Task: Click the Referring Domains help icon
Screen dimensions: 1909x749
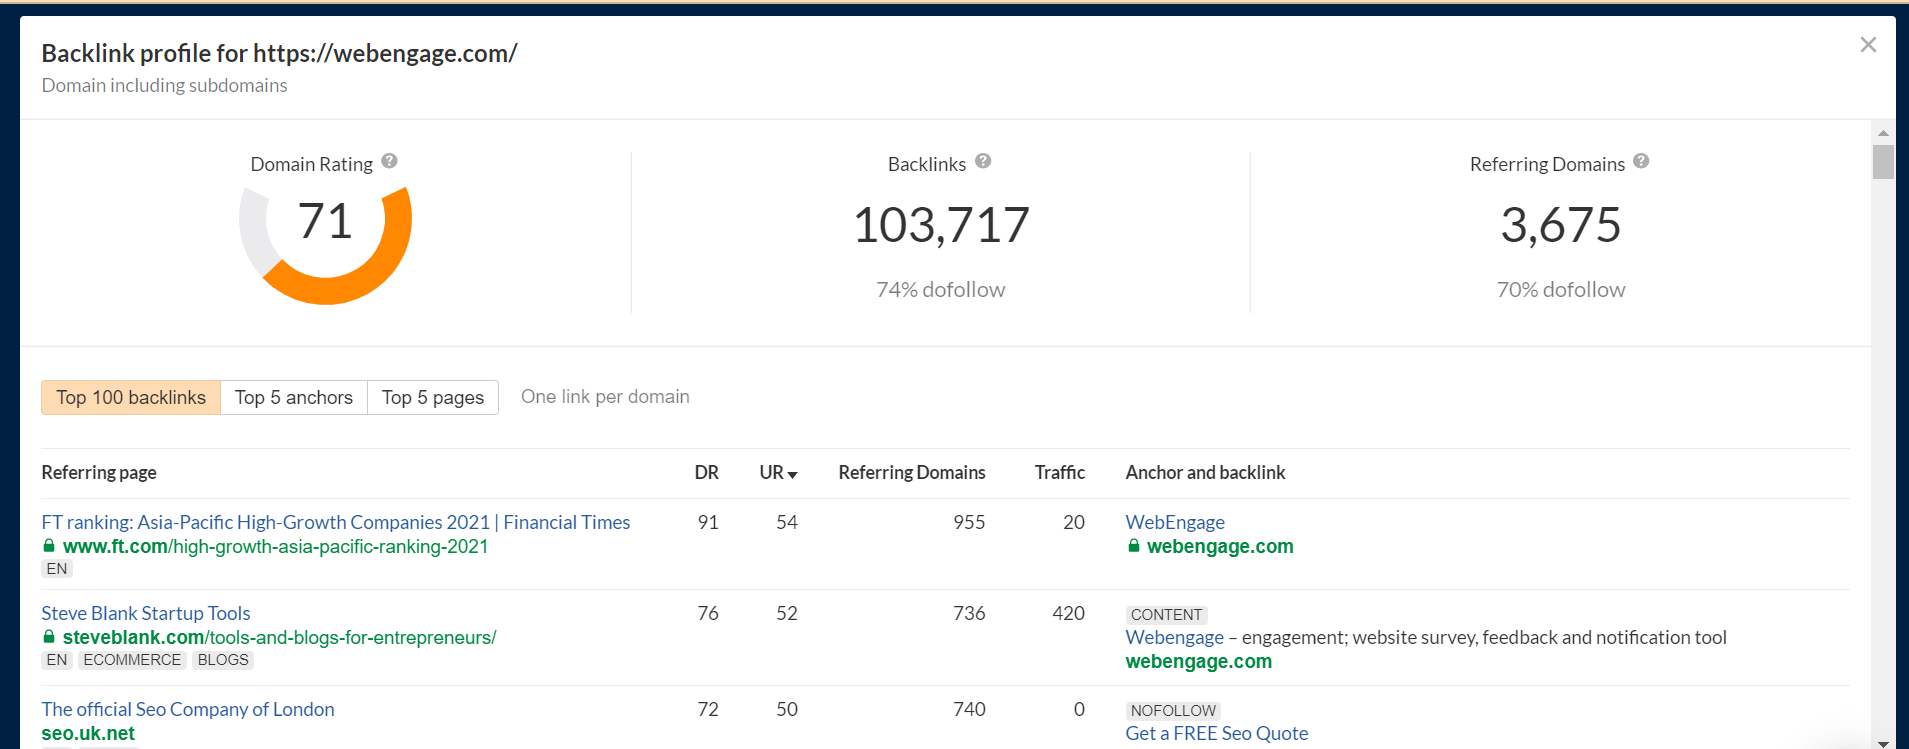Action: click(1641, 161)
